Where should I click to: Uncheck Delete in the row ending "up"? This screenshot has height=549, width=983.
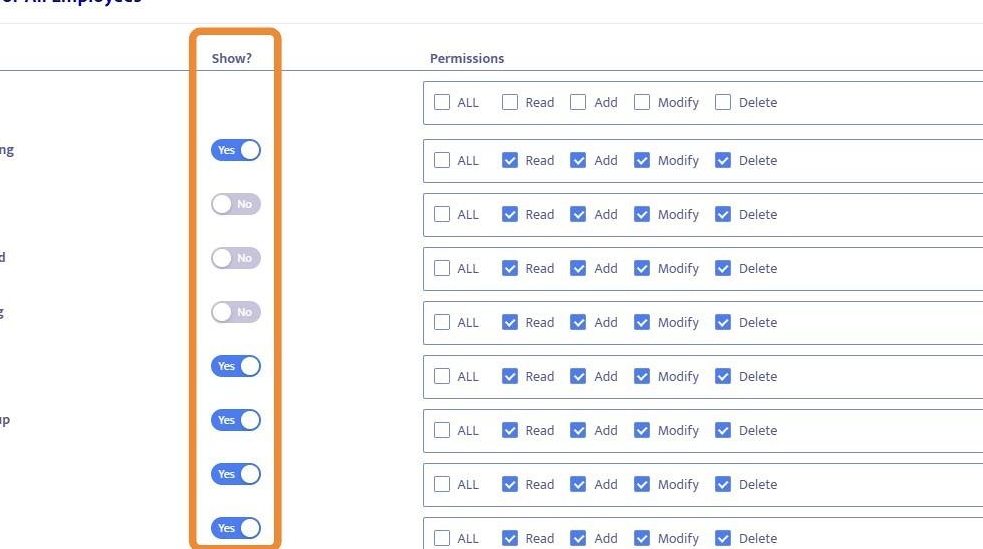(723, 430)
